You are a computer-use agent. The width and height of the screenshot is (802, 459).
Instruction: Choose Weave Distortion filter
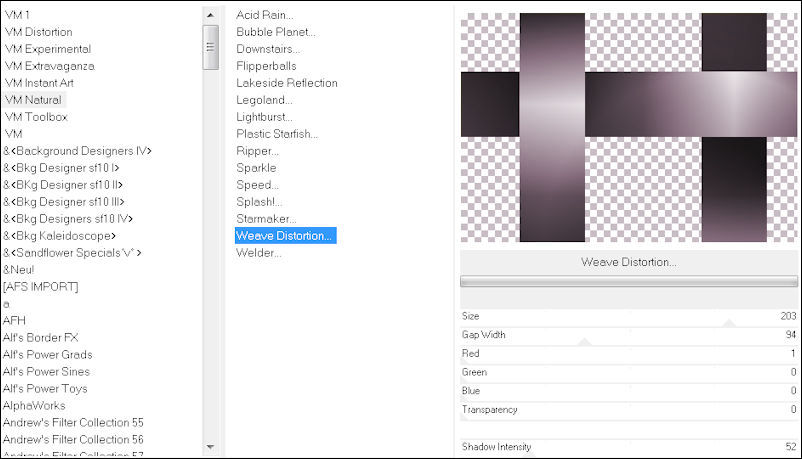(x=285, y=235)
